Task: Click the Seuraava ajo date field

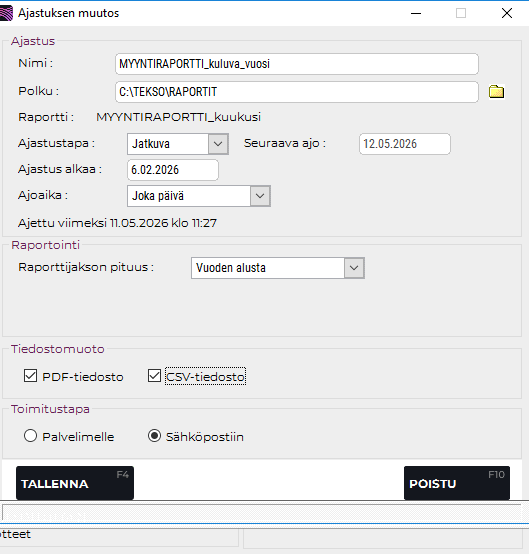Action: (x=405, y=144)
